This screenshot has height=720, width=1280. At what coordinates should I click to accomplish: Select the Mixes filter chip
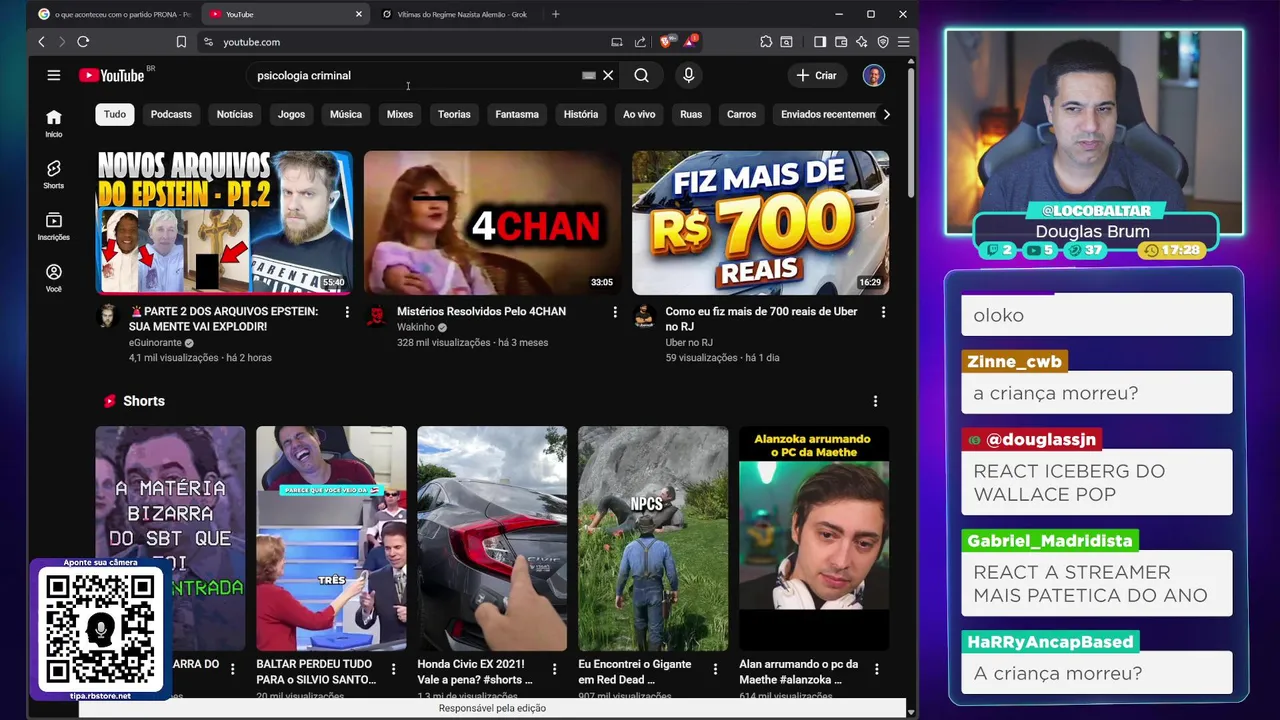pyautogui.click(x=400, y=114)
